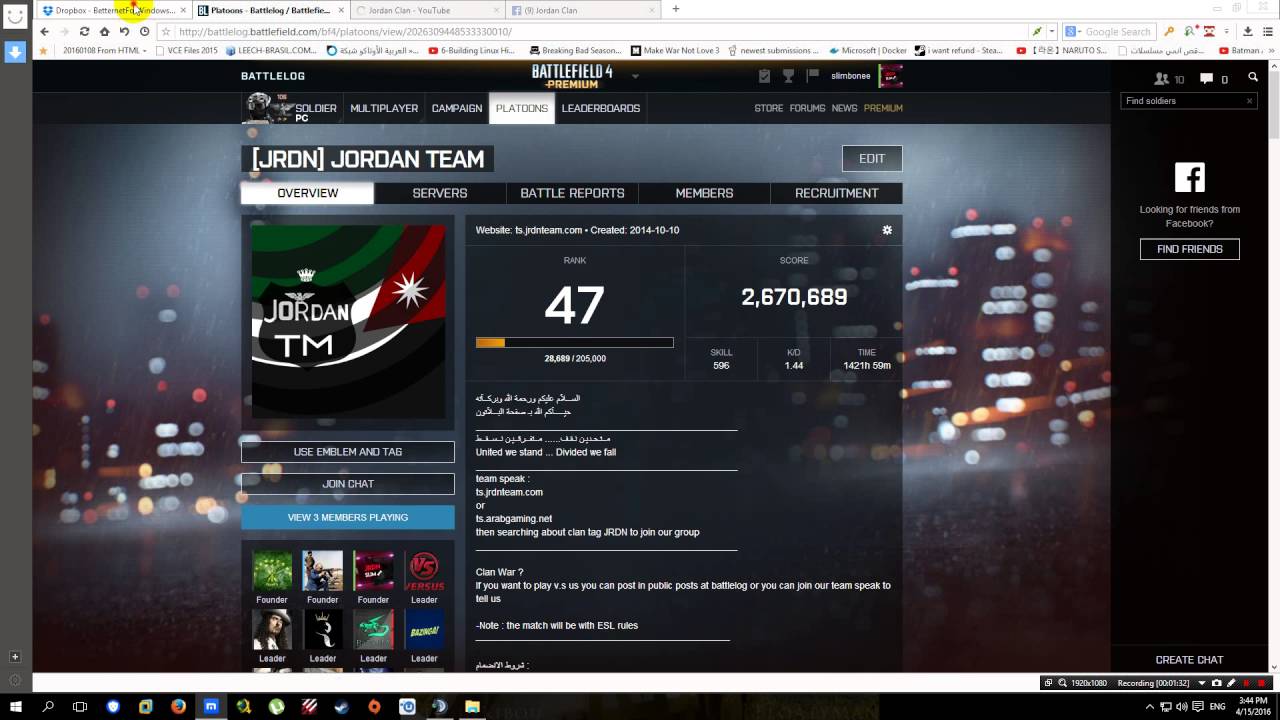Image resolution: width=1280 pixels, height=720 pixels.
Task: Open the Windows Start button
Action: point(16,706)
